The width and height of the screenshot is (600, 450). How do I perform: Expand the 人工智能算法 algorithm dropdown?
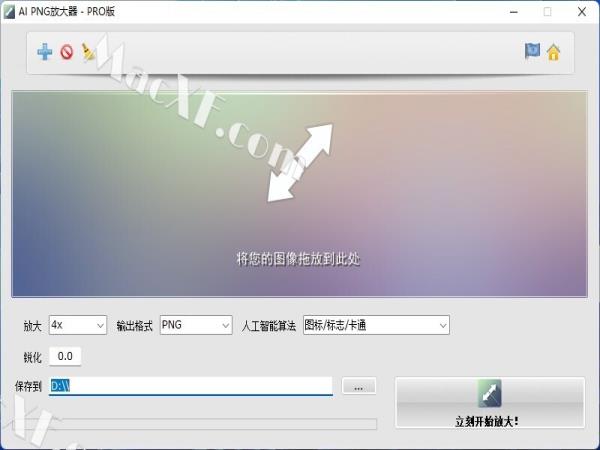click(376, 325)
